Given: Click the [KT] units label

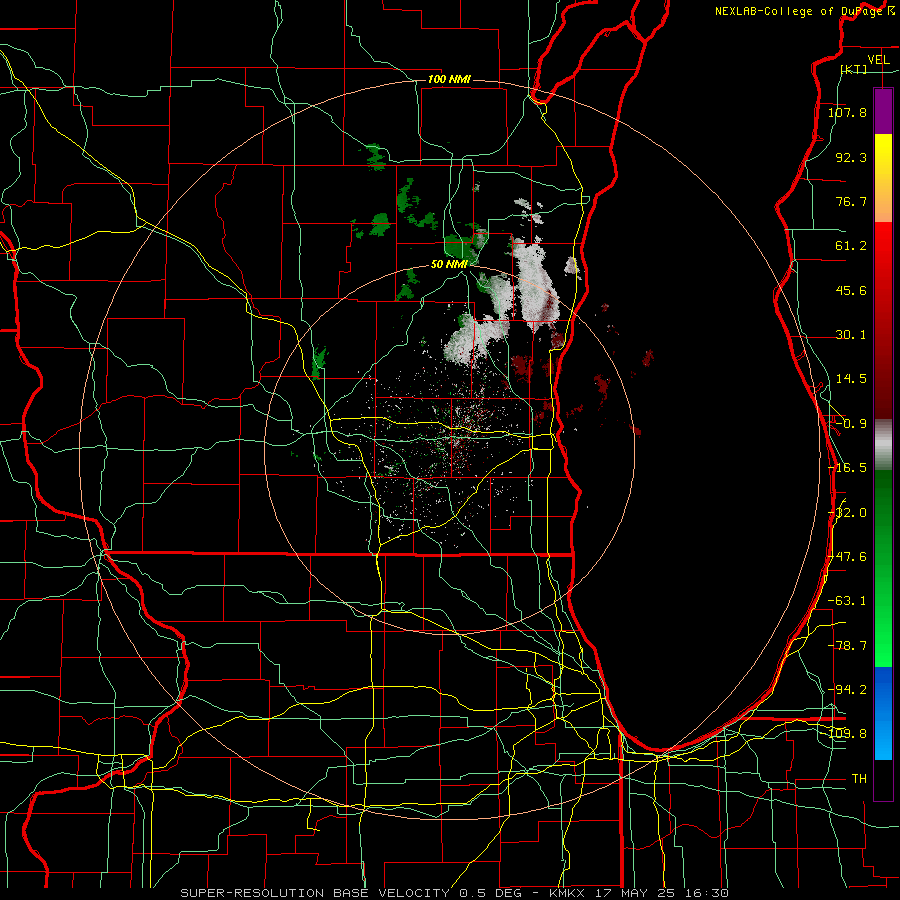Looking at the screenshot, I should pos(854,69).
